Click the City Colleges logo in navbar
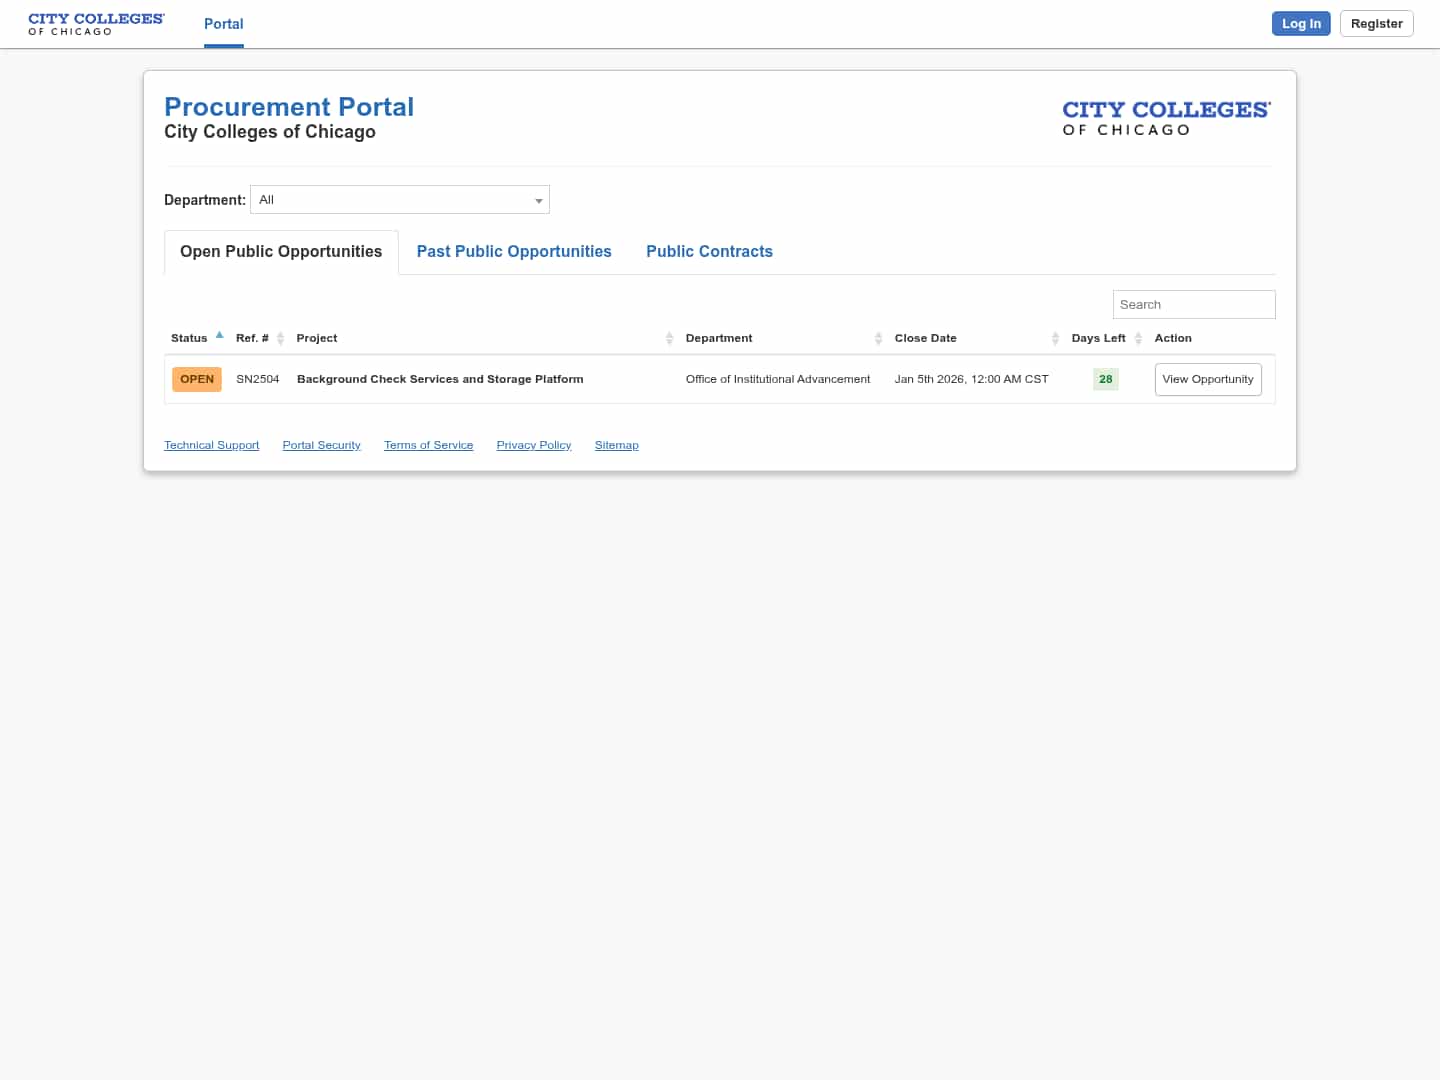 click(x=96, y=23)
